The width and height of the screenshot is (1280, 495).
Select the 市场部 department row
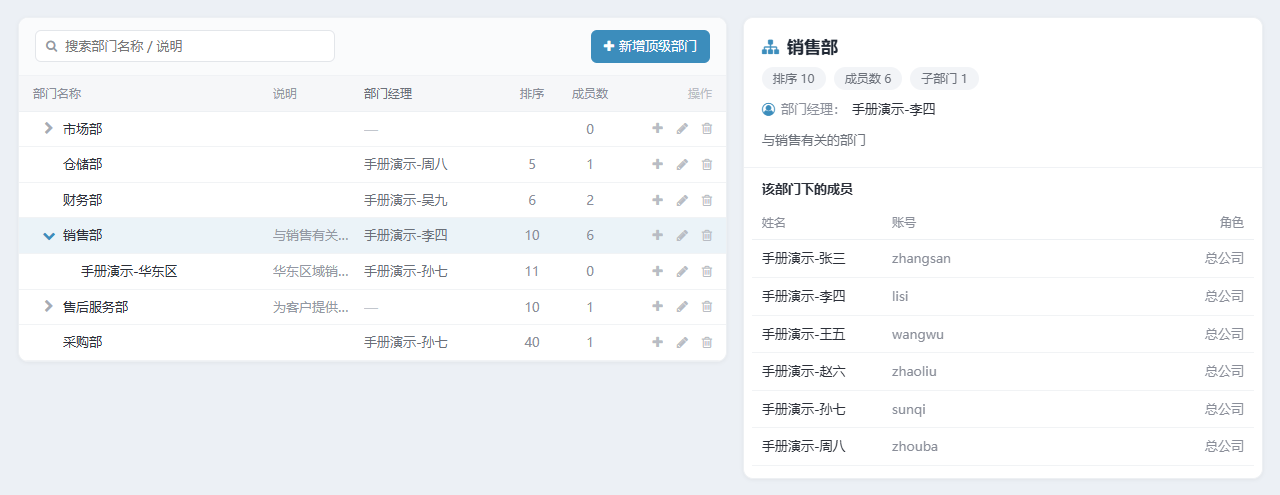coord(372,129)
